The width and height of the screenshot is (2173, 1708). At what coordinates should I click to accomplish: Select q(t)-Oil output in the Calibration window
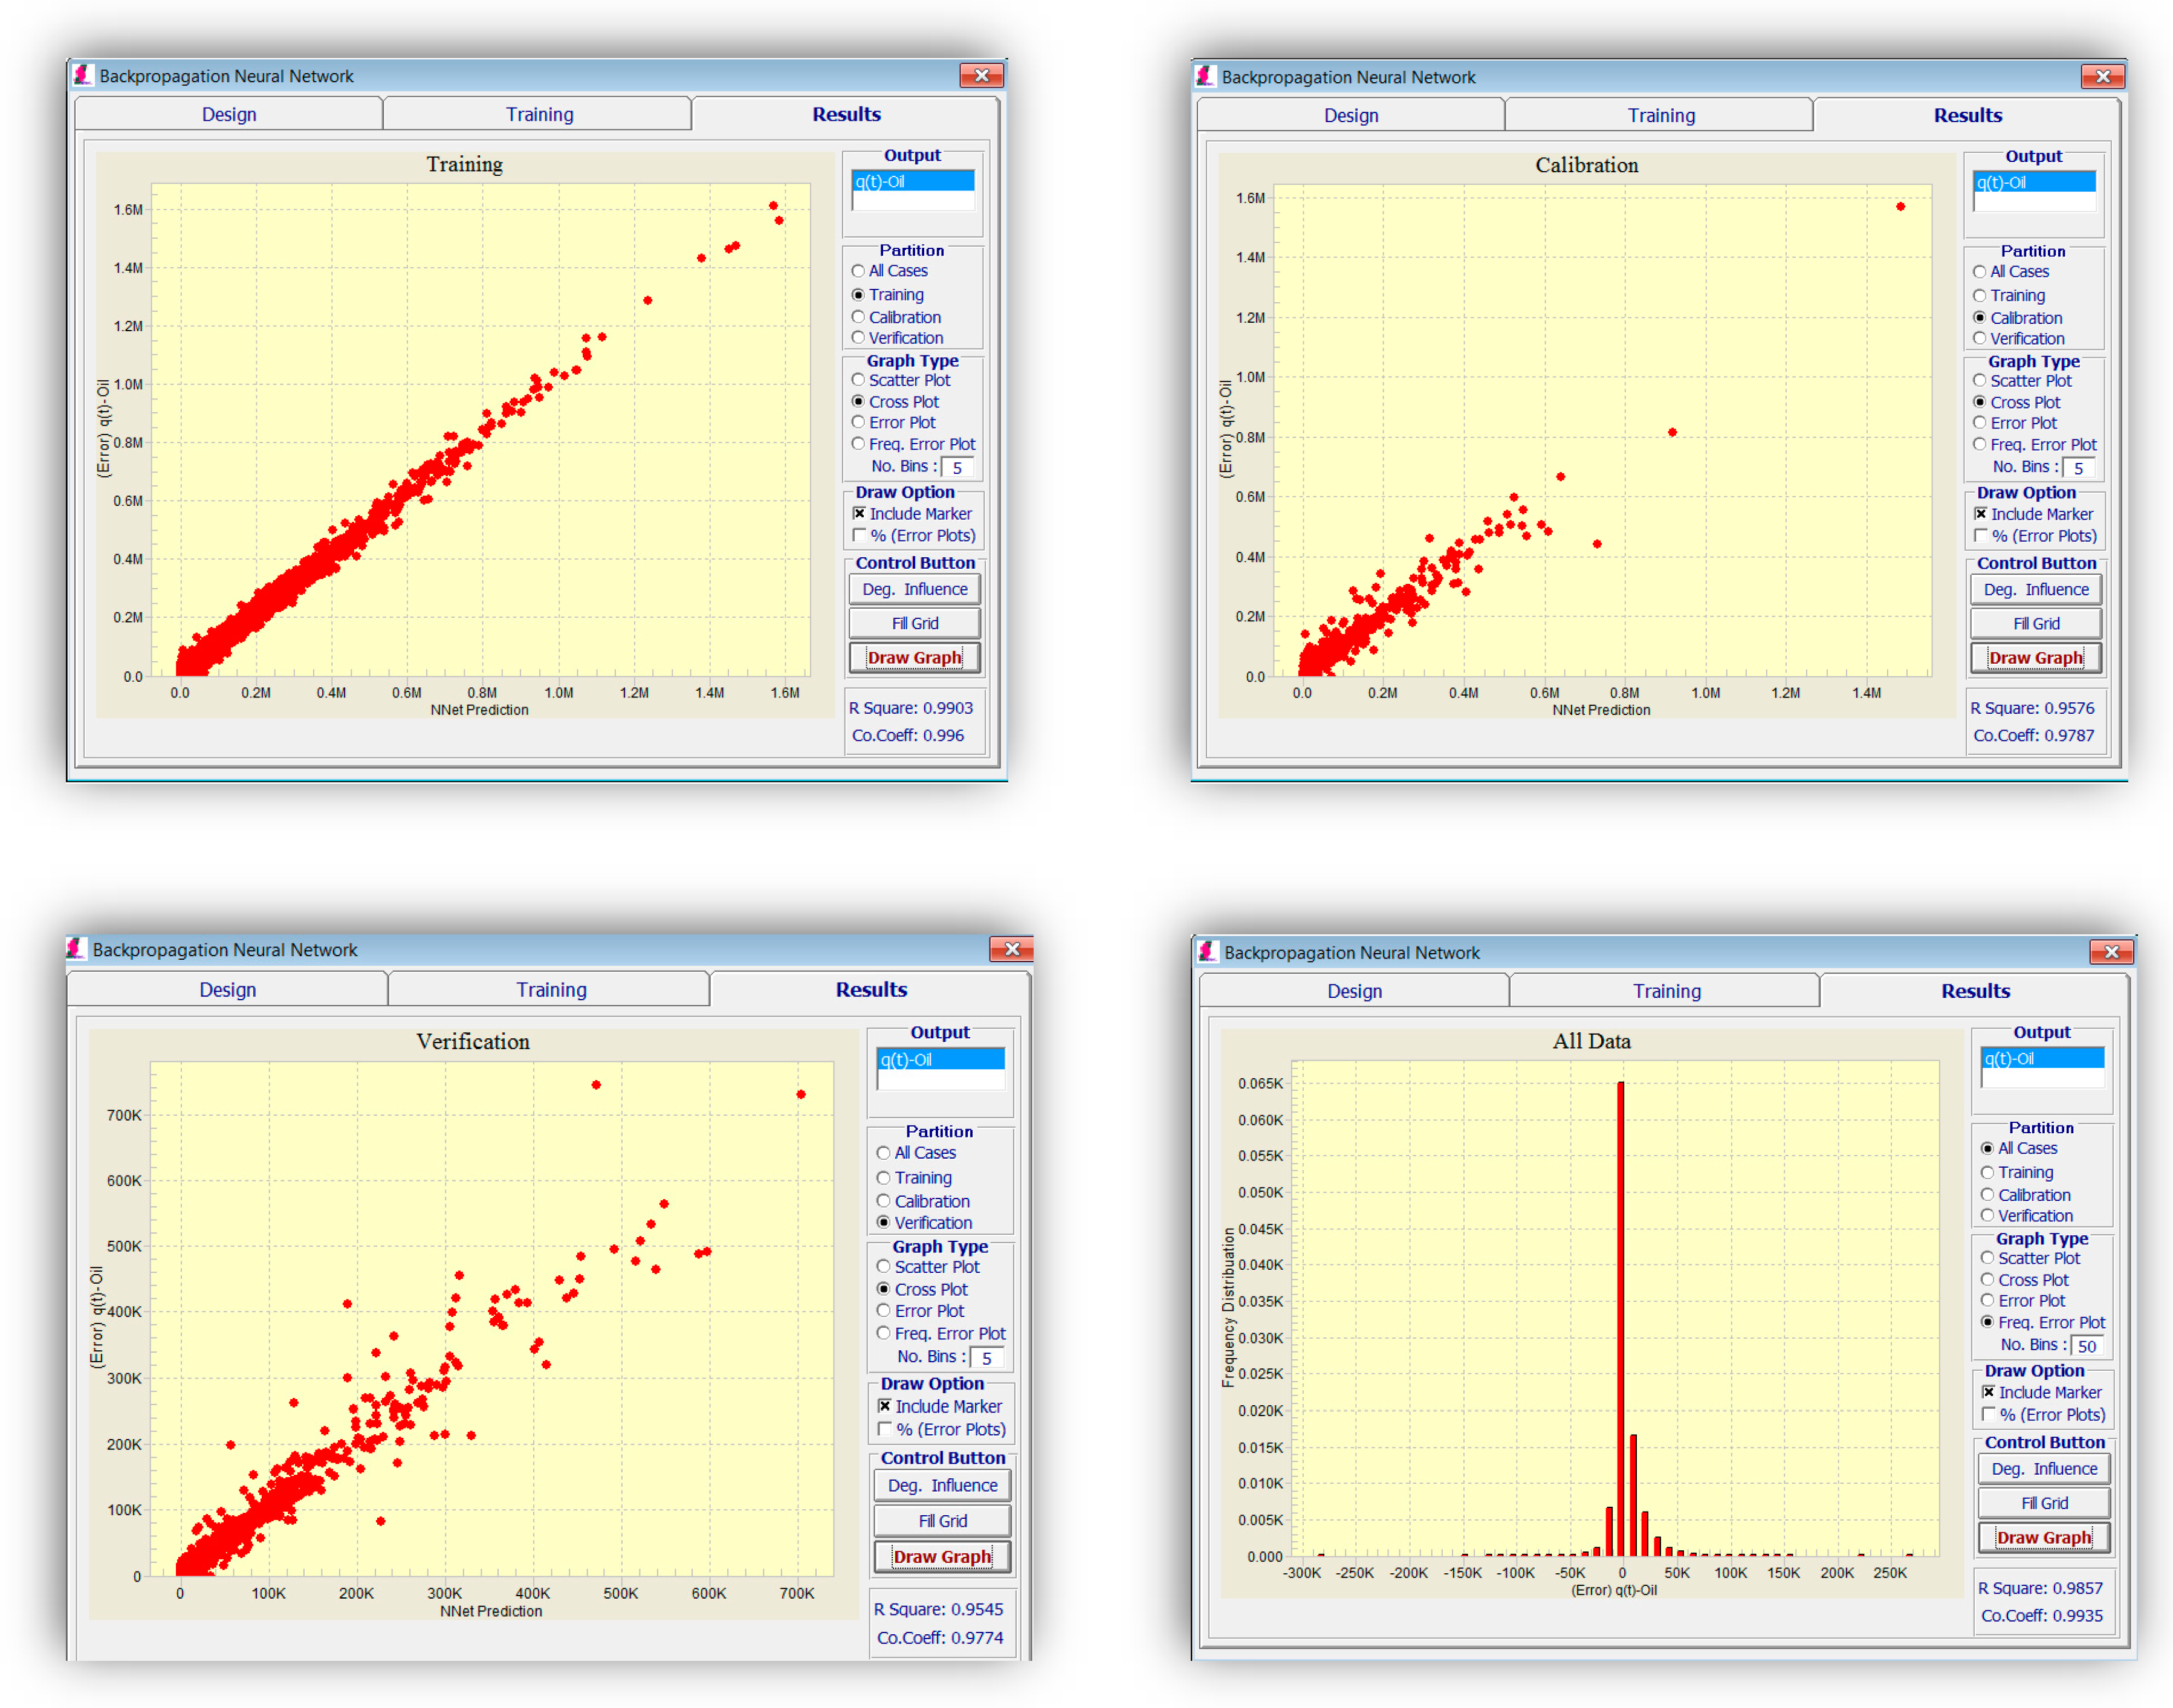[2034, 183]
